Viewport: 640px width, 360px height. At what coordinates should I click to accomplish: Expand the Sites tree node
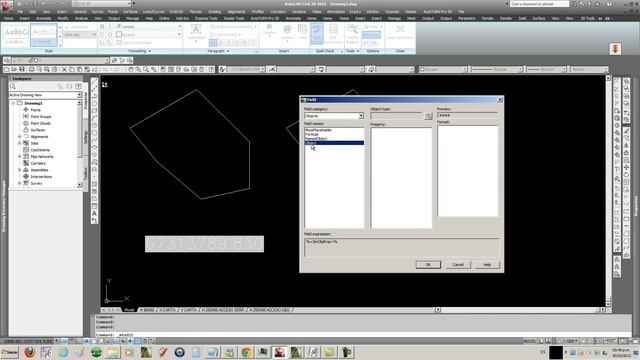coord(19,143)
